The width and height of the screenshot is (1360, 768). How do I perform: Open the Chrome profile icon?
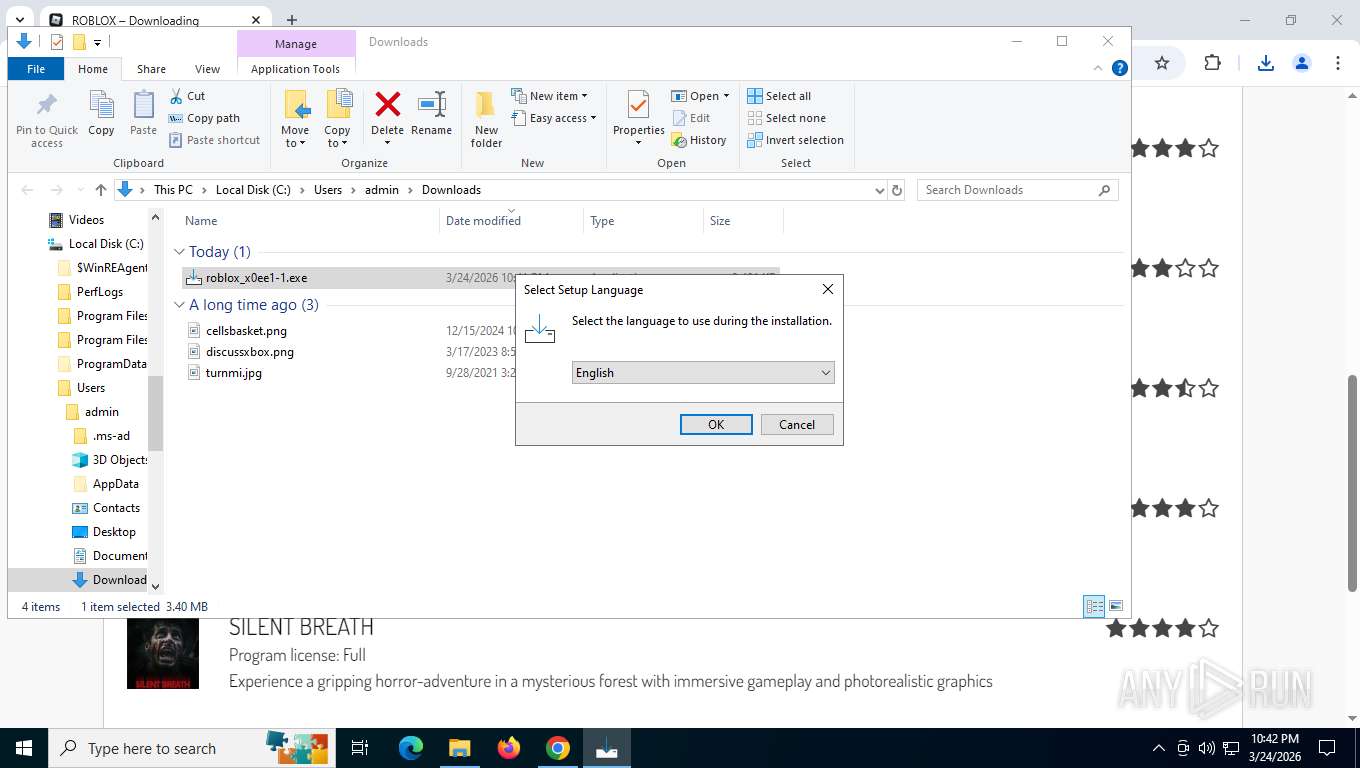click(x=1302, y=63)
